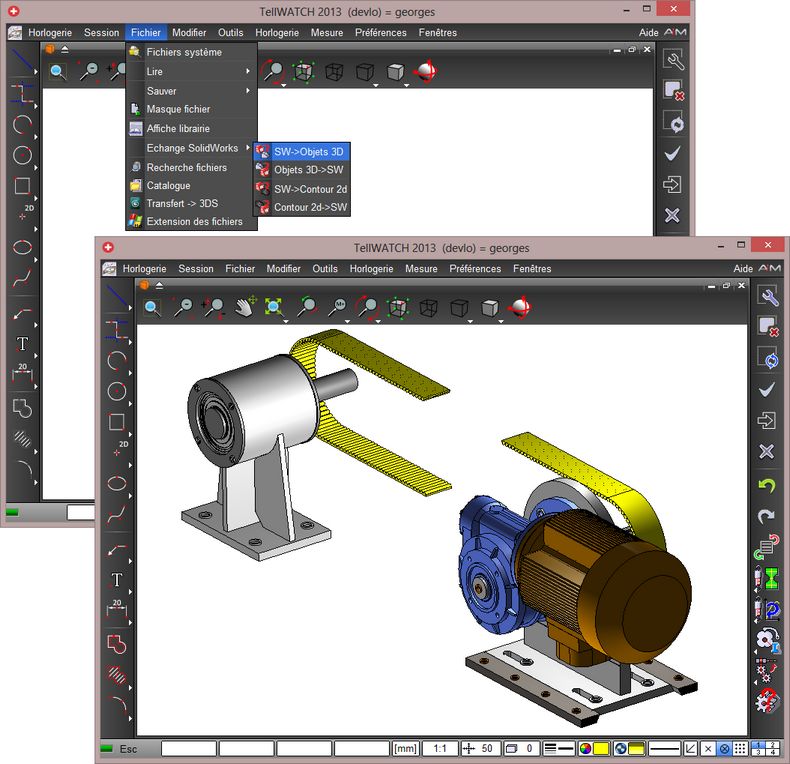Choose the SW->Objets 3D menu entry
This screenshot has width=790, height=764.
[x=307, y=151]
